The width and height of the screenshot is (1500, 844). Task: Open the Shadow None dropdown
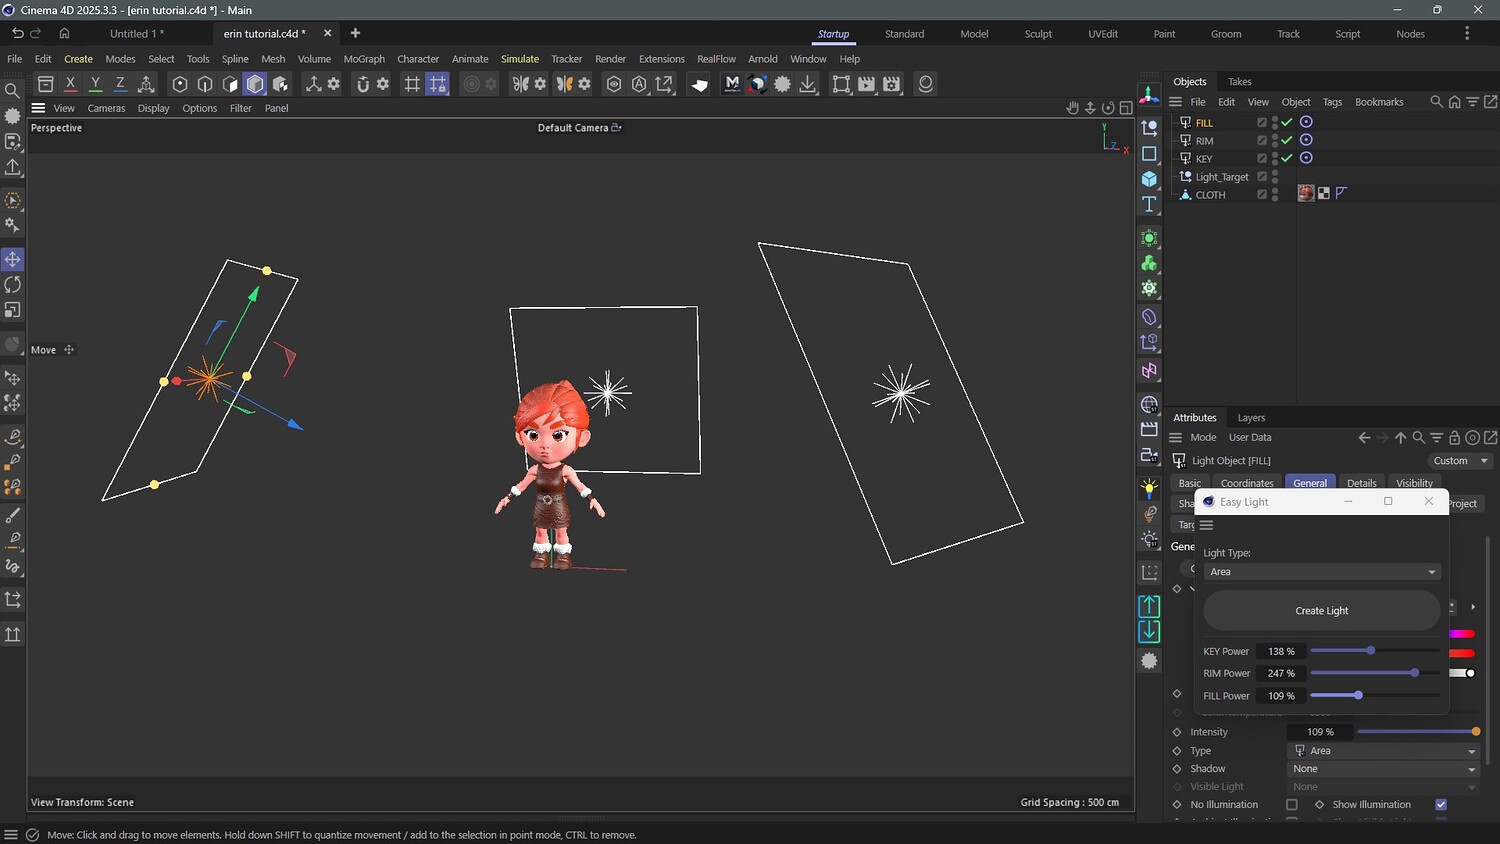coord(1383,769)
